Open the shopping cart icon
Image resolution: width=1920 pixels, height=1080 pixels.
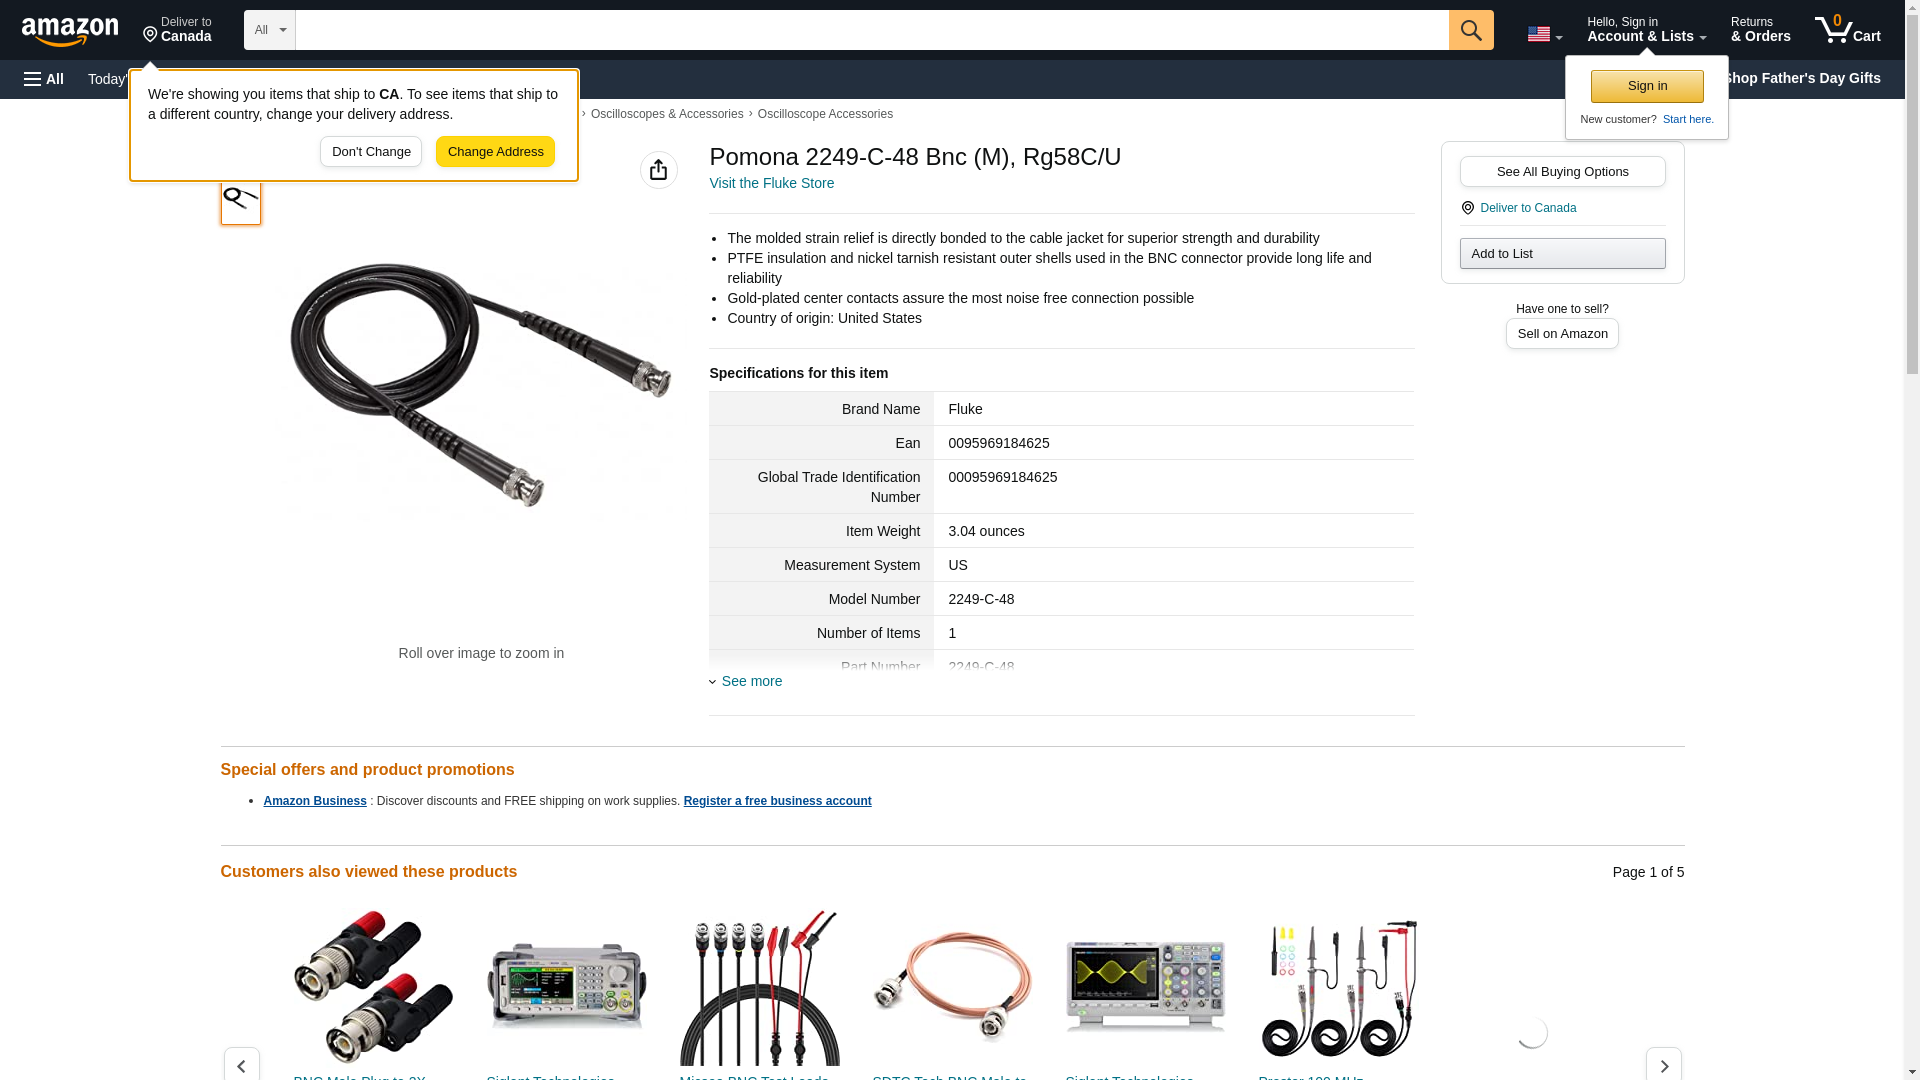point(1847,30)
